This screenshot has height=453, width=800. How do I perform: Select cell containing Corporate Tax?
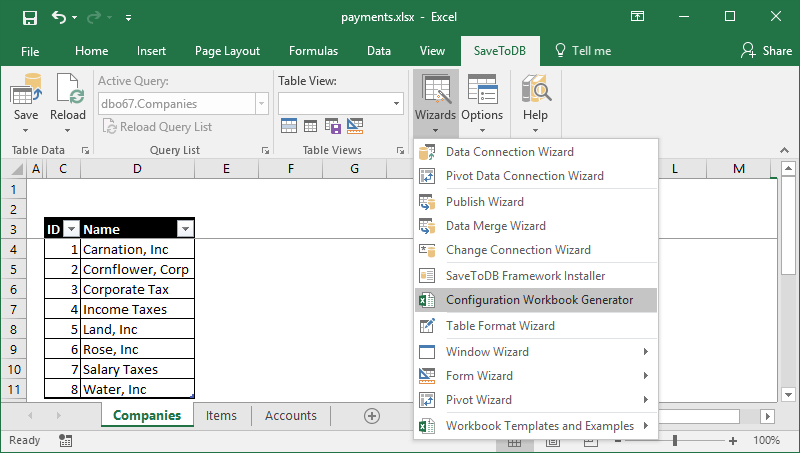tap(137, 289)
